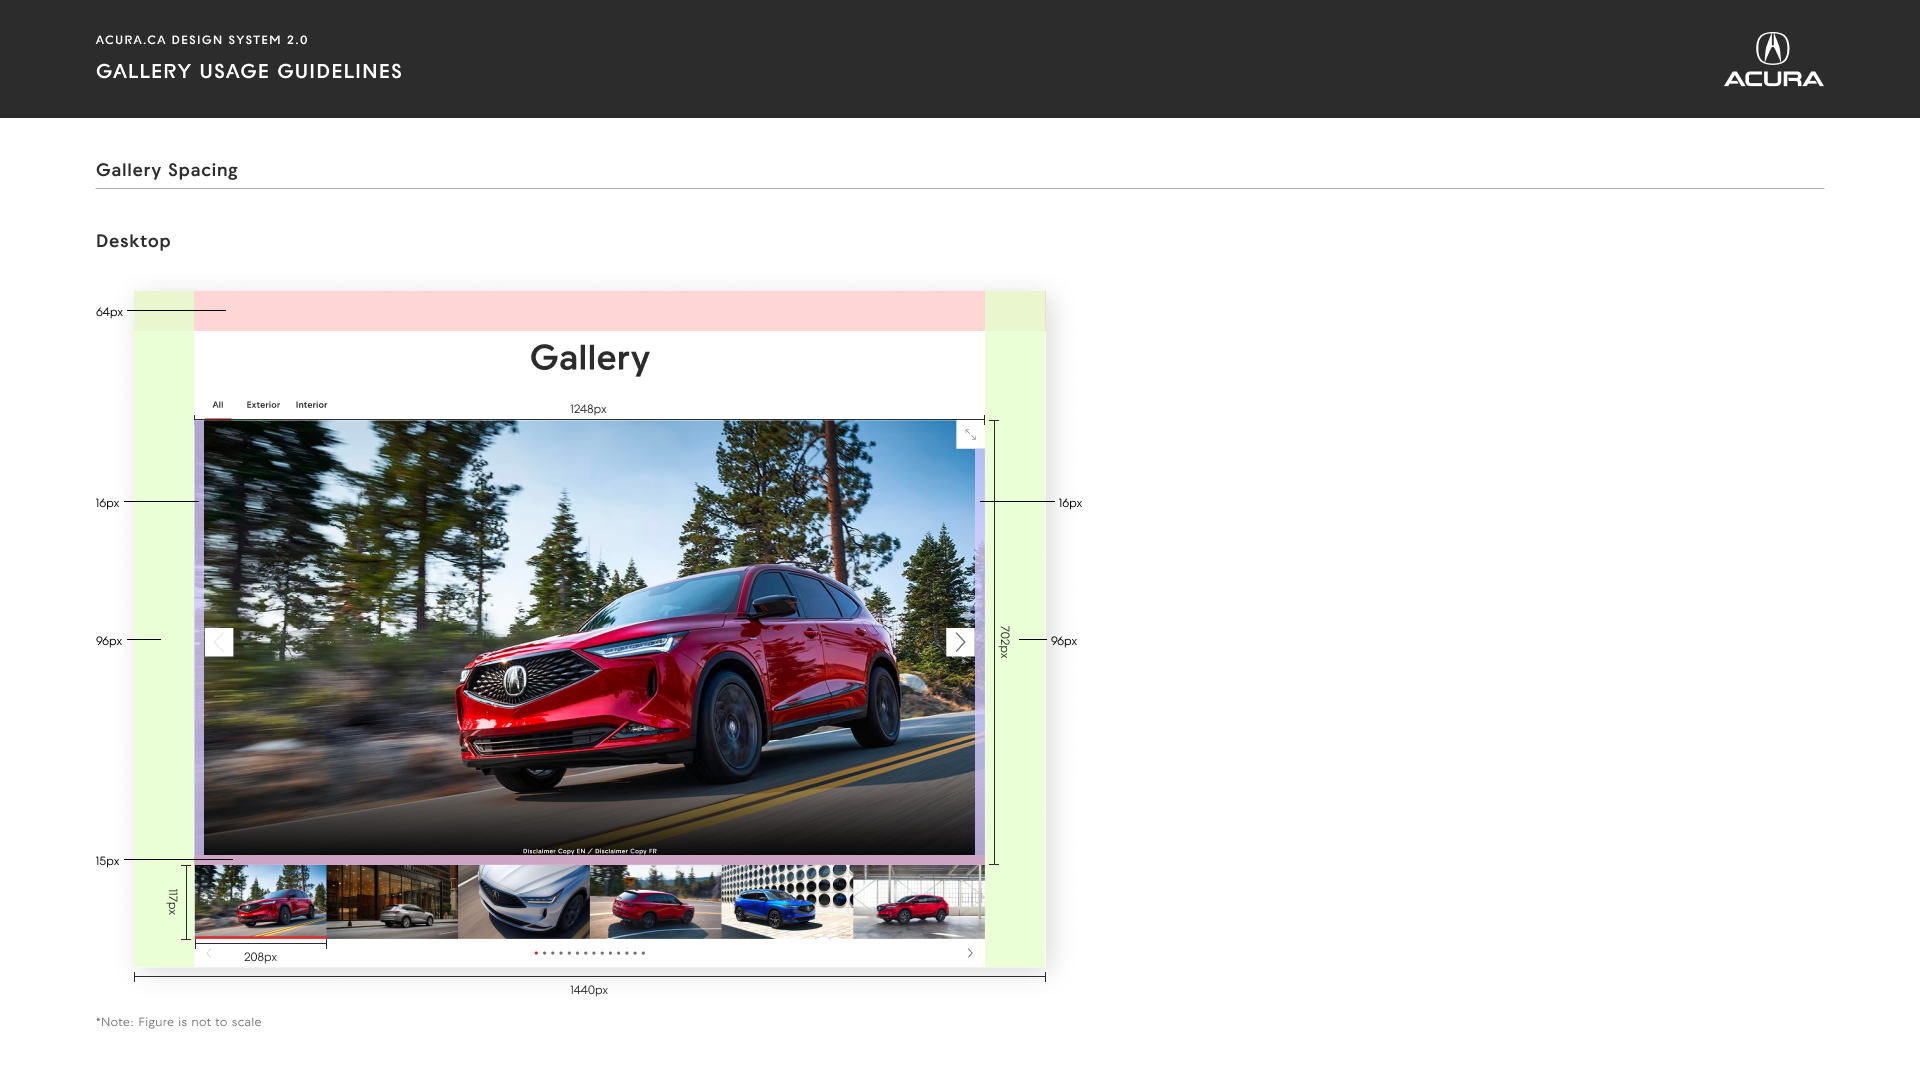The image size is (1920, 1080).
Task: Expand the gallery image to fullscreen
Action: (x=970, y=434)
